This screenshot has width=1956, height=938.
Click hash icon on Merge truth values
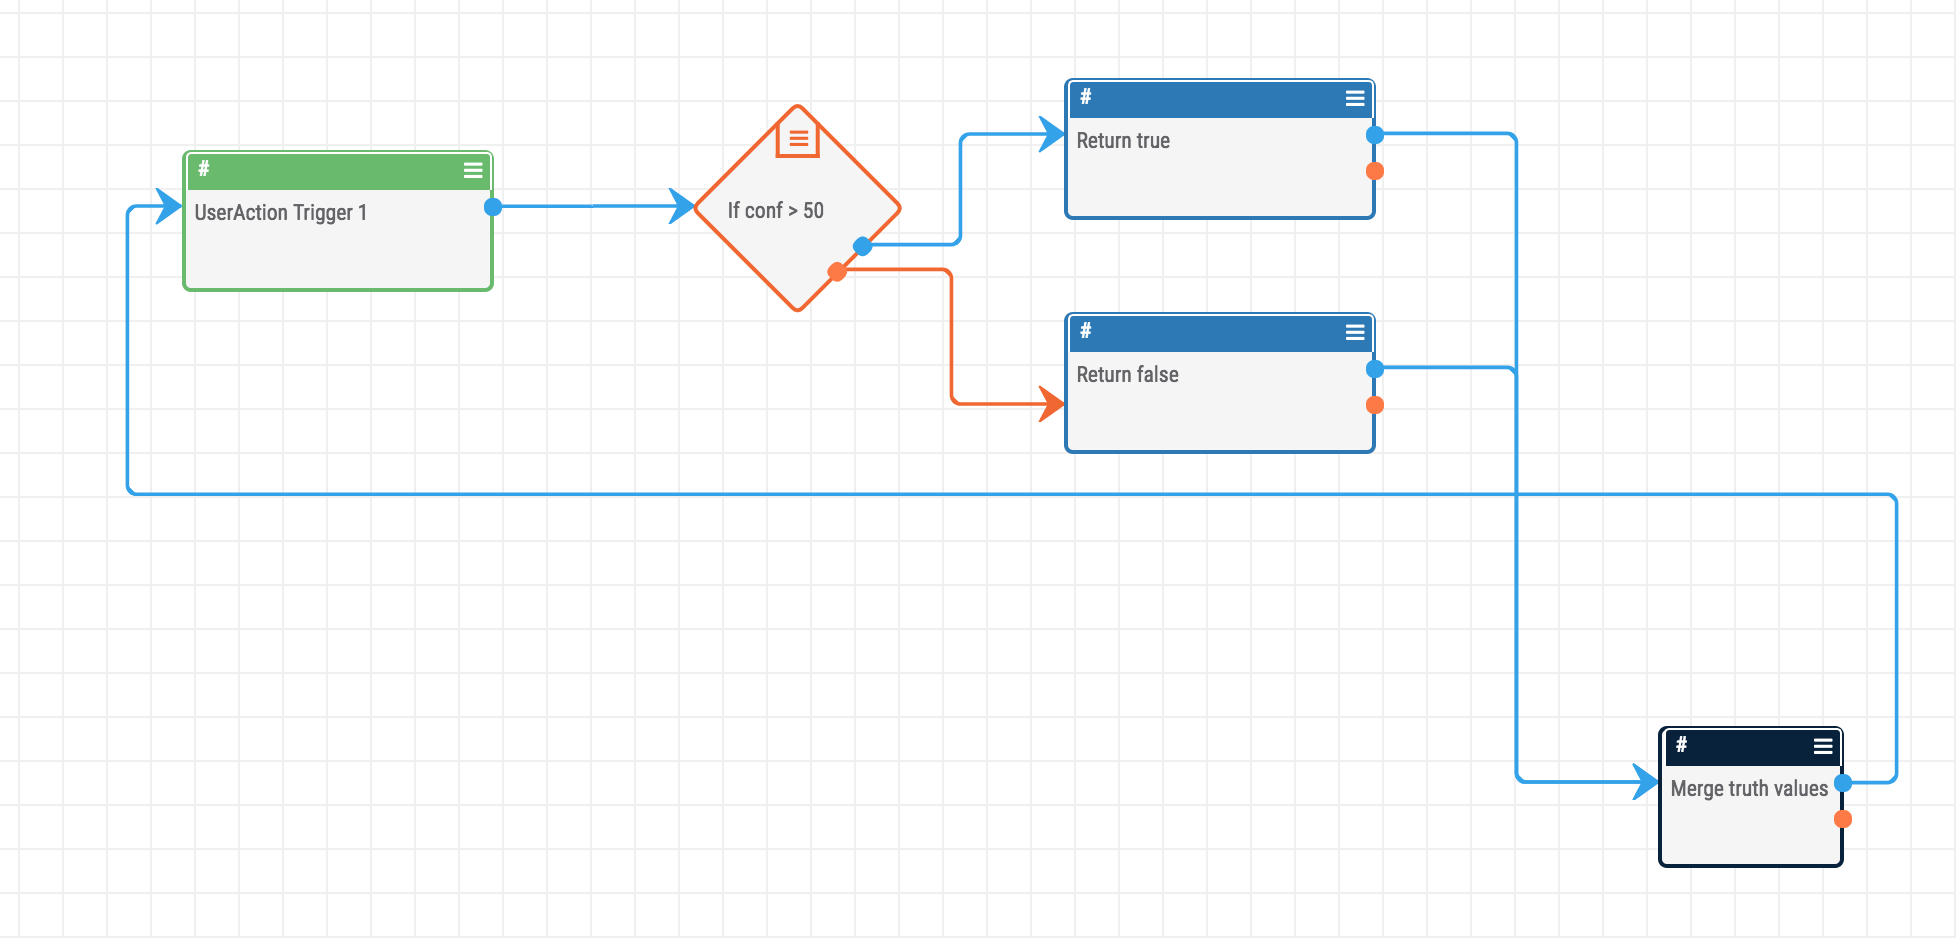1682,745
